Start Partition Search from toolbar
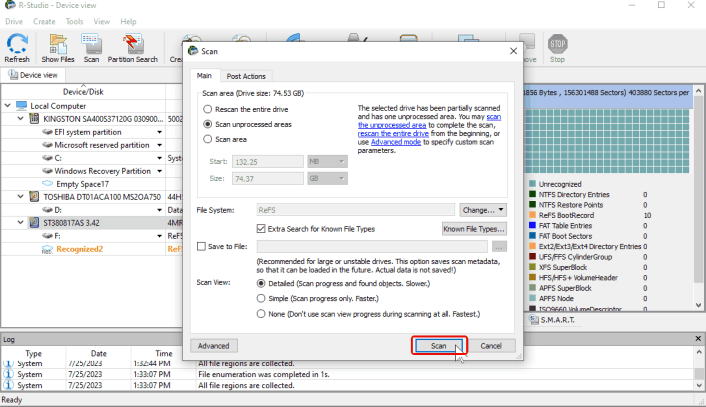This screenshot has width=706, height=407. (132, 44)
